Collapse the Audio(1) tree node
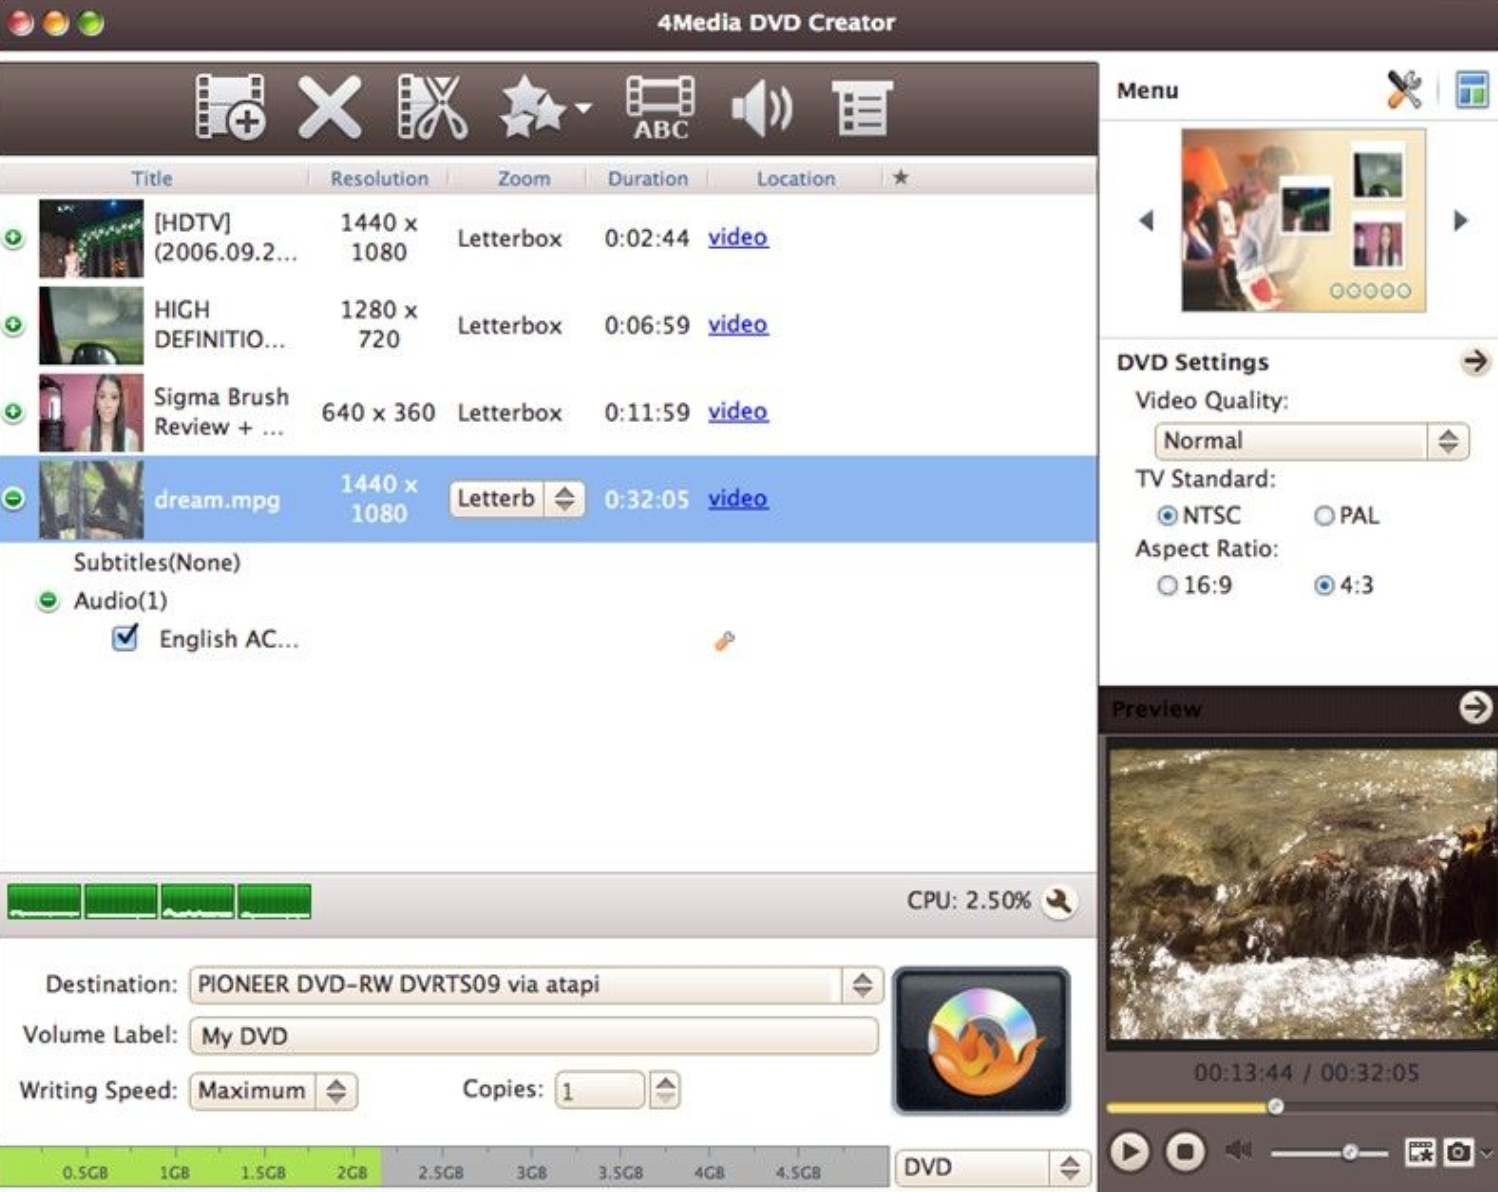1498x1192 pixels. pyautogui.click(x=48, y=601)
